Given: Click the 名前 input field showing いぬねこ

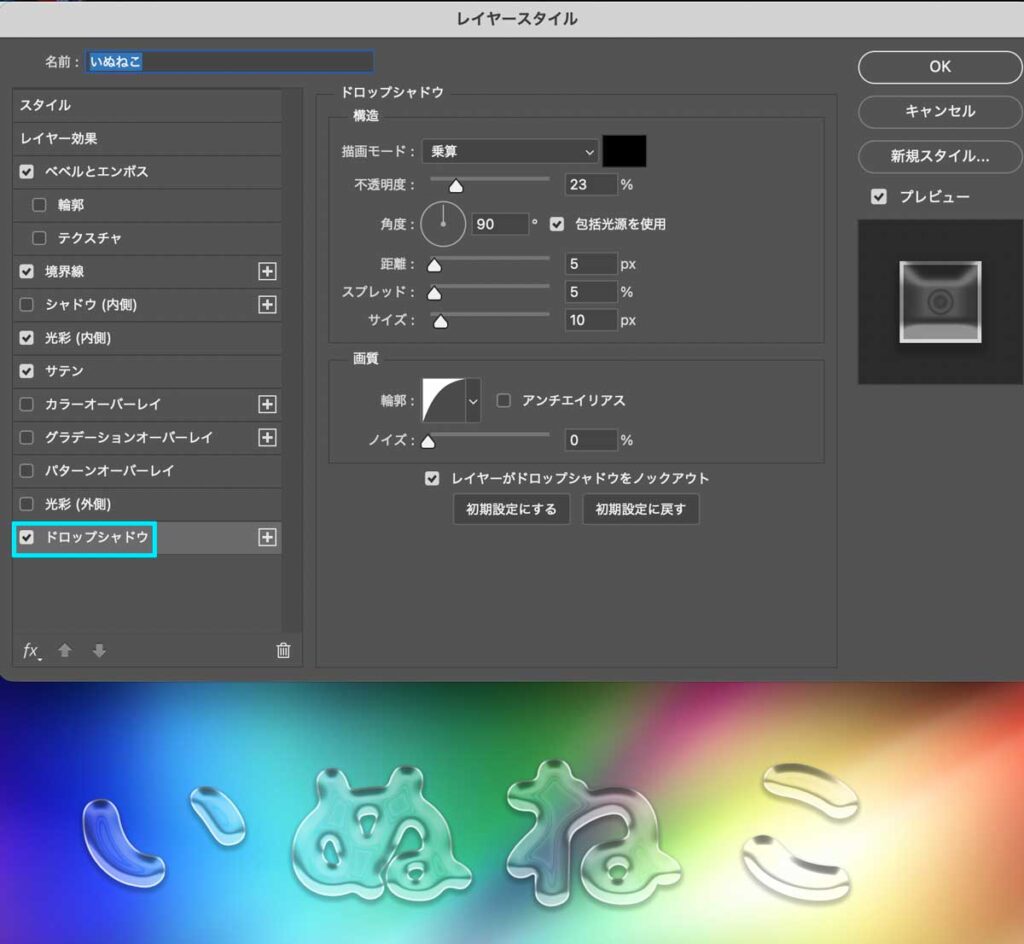Looking at the screenshot, I should click(x=228, y=61).
